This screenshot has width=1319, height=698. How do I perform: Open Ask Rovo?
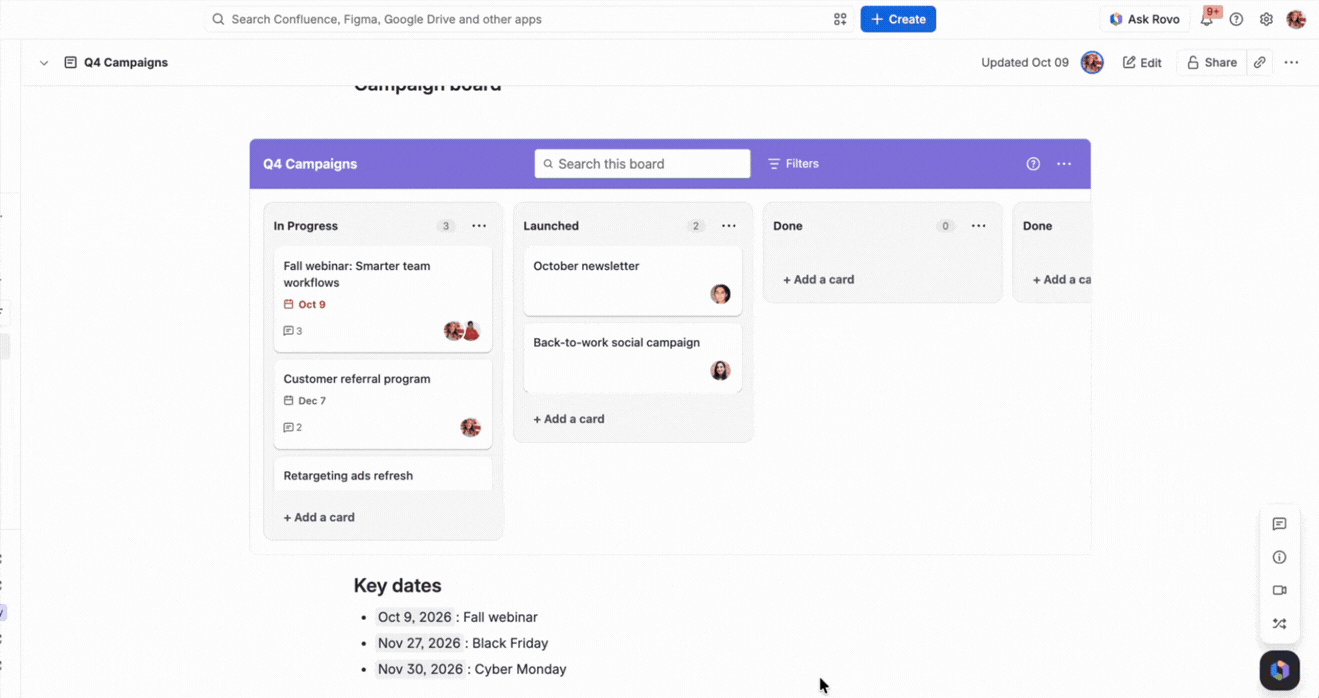(1145, 19)
